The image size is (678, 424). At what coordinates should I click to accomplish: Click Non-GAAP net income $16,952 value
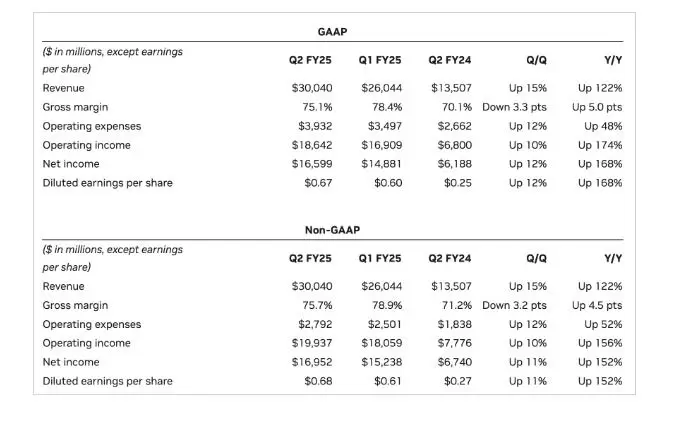[x=311, y=362]
